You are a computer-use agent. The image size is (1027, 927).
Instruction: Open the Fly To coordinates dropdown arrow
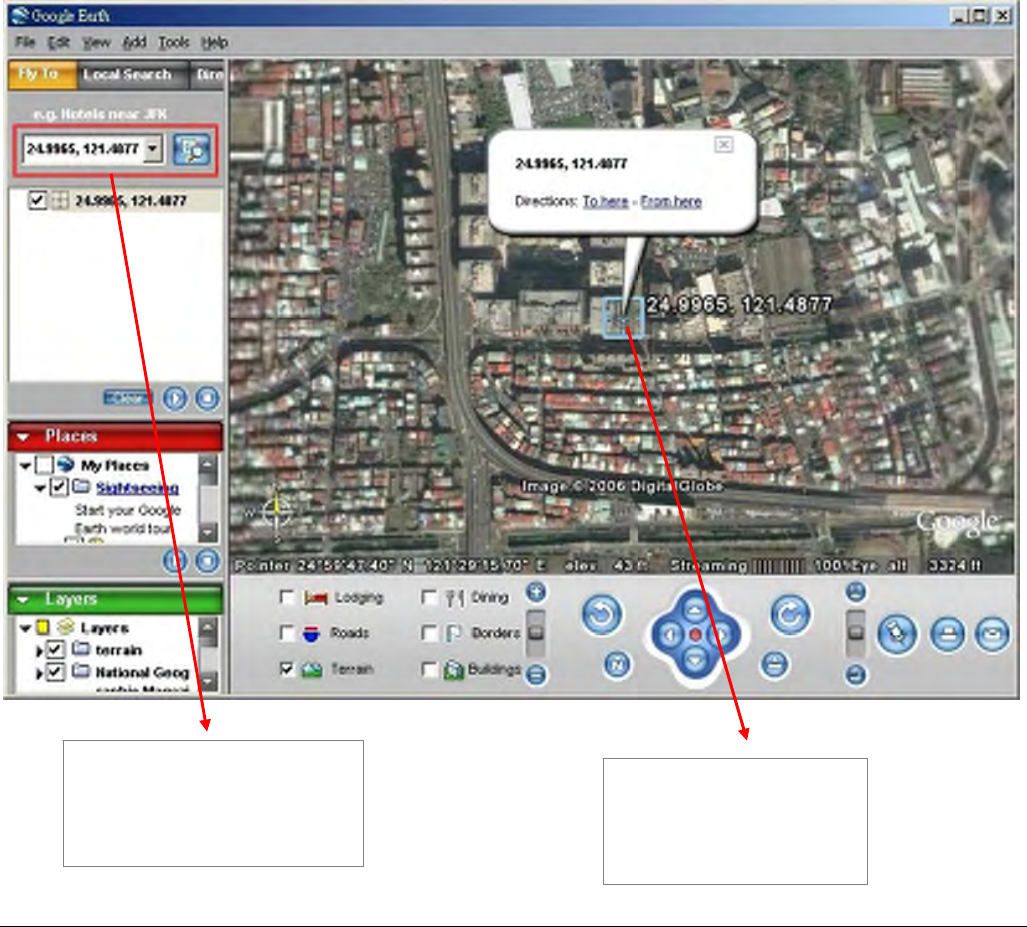click(x=153, y=149)
